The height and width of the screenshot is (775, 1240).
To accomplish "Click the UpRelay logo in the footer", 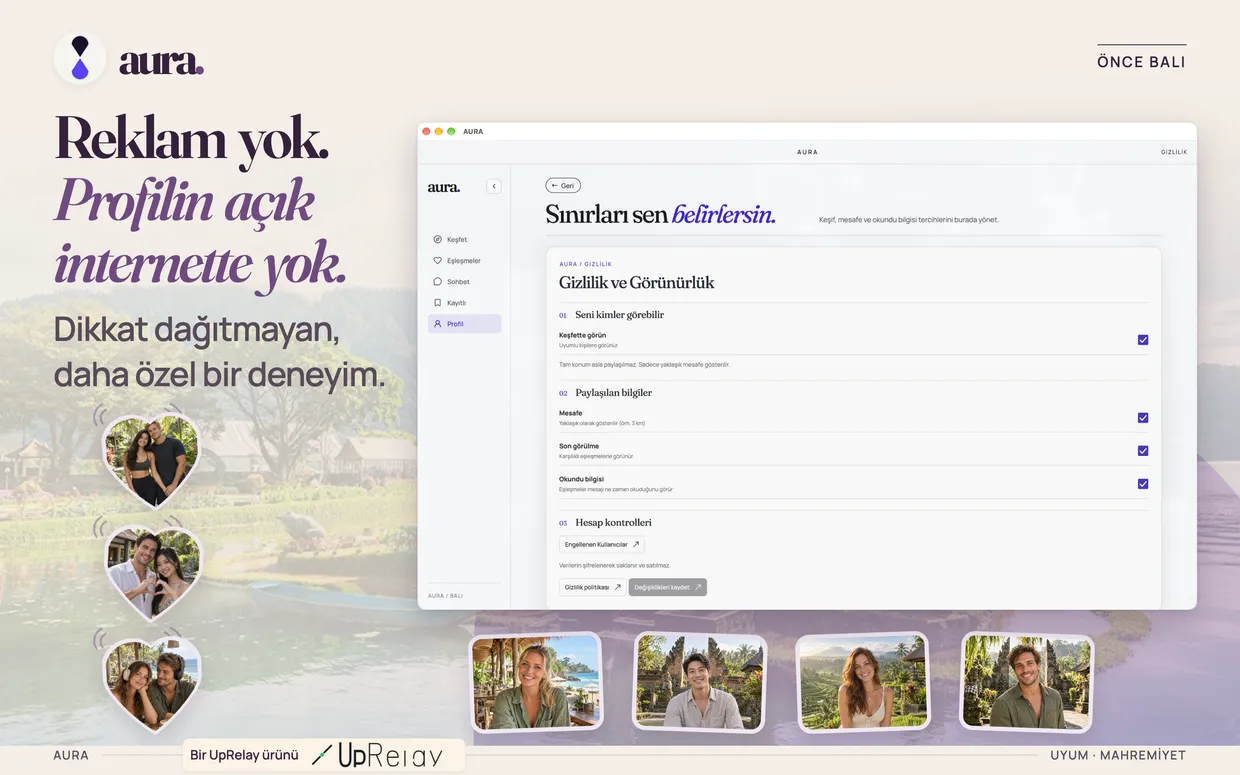I will 377,756.
